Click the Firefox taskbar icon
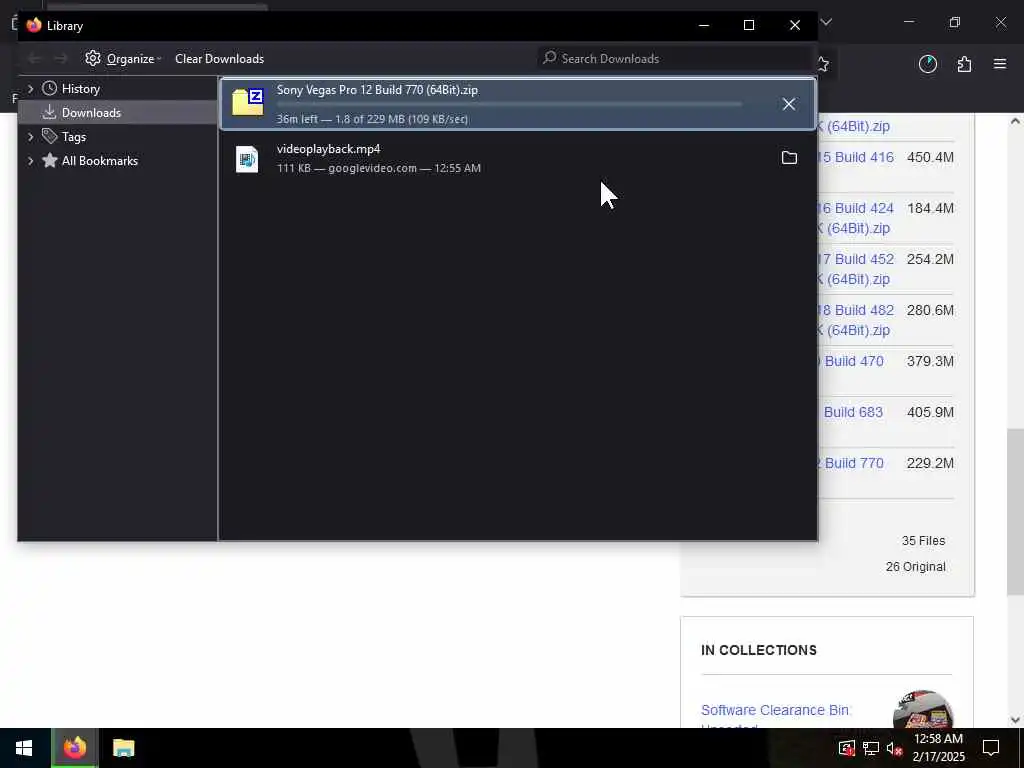 74,748
